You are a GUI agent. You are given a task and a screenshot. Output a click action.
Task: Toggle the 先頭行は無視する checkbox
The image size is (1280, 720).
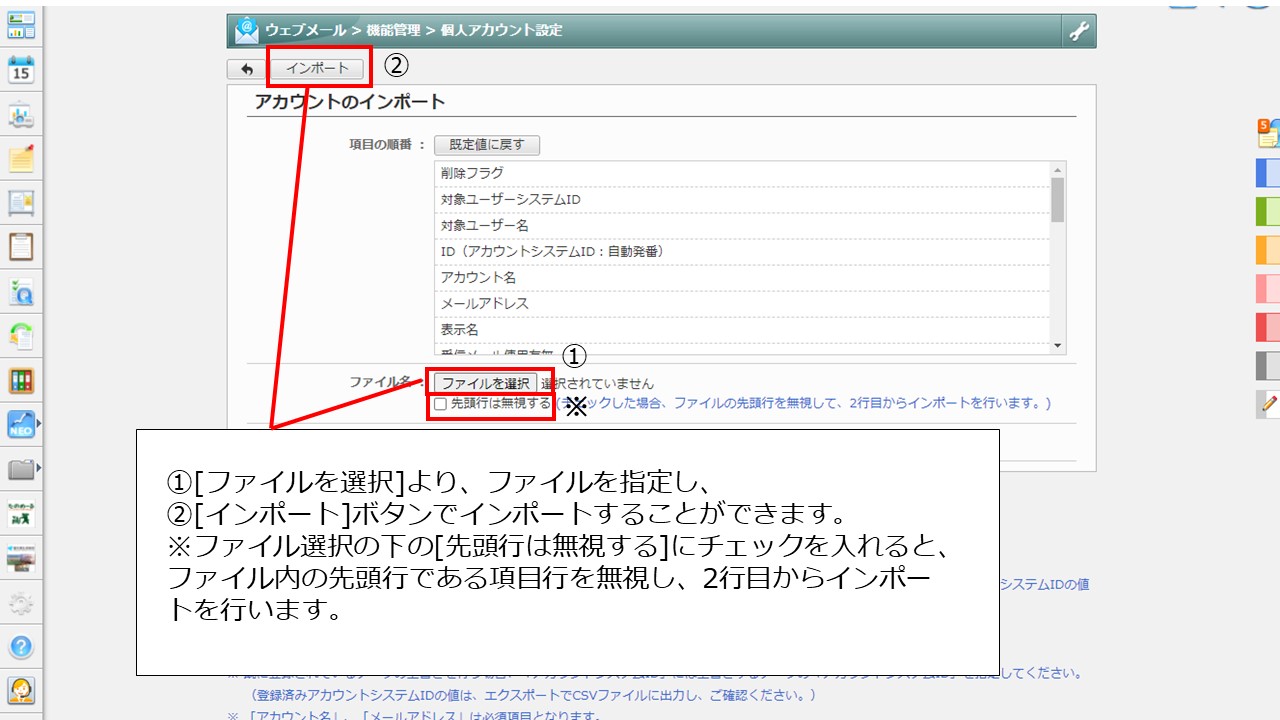coord(441,404)
